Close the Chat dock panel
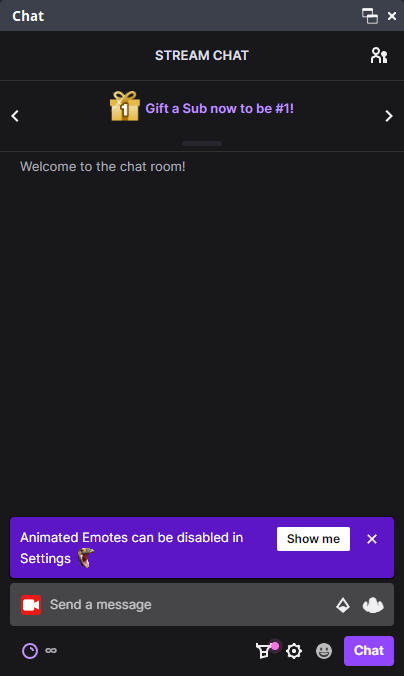Viewport: 404px width, 676px height. 392,16
